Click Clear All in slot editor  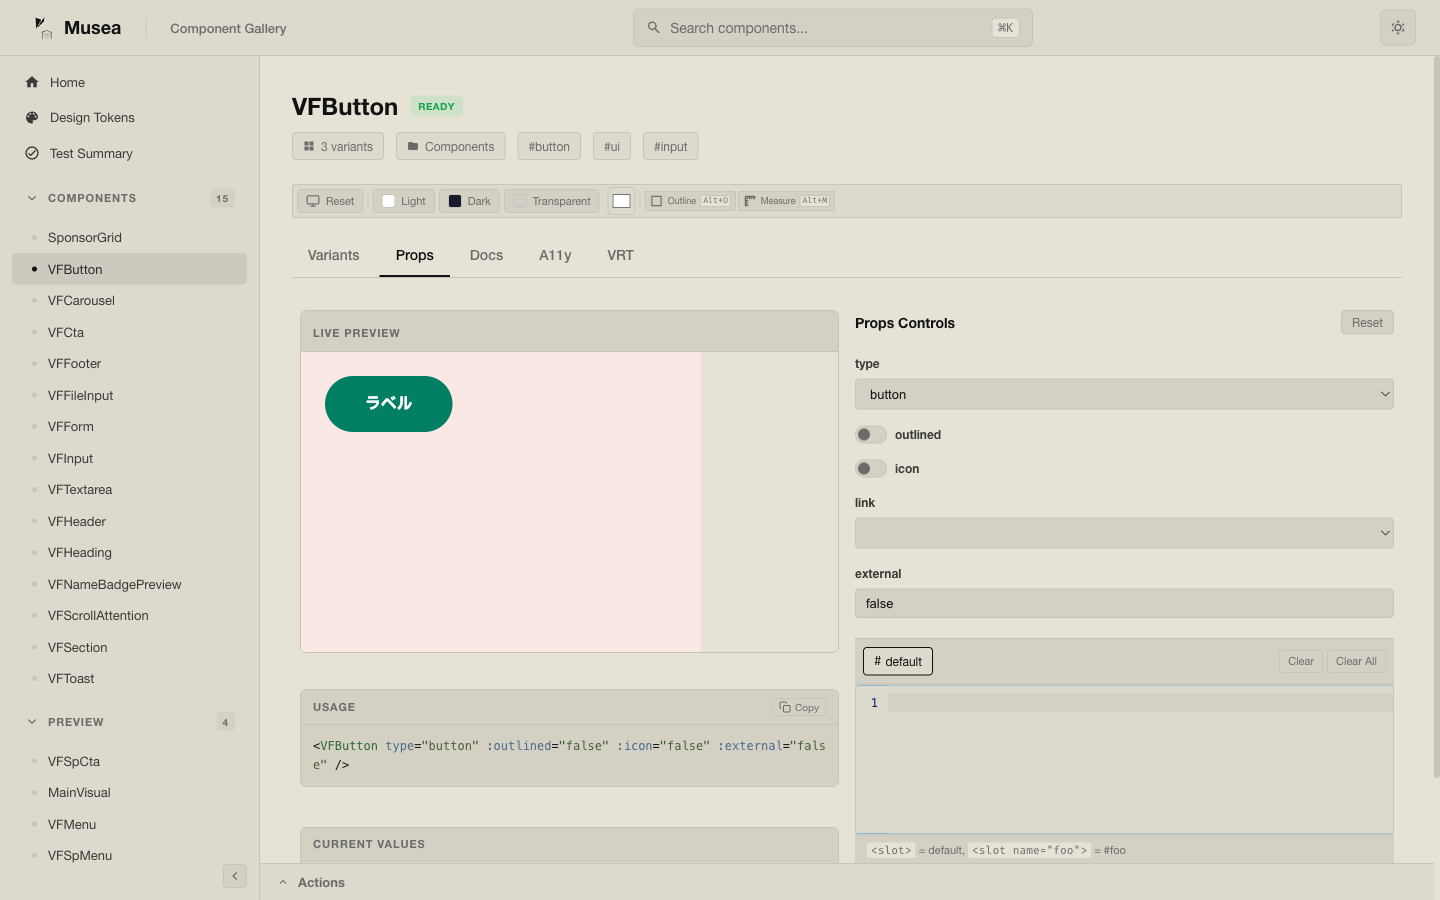point(1355,661)
